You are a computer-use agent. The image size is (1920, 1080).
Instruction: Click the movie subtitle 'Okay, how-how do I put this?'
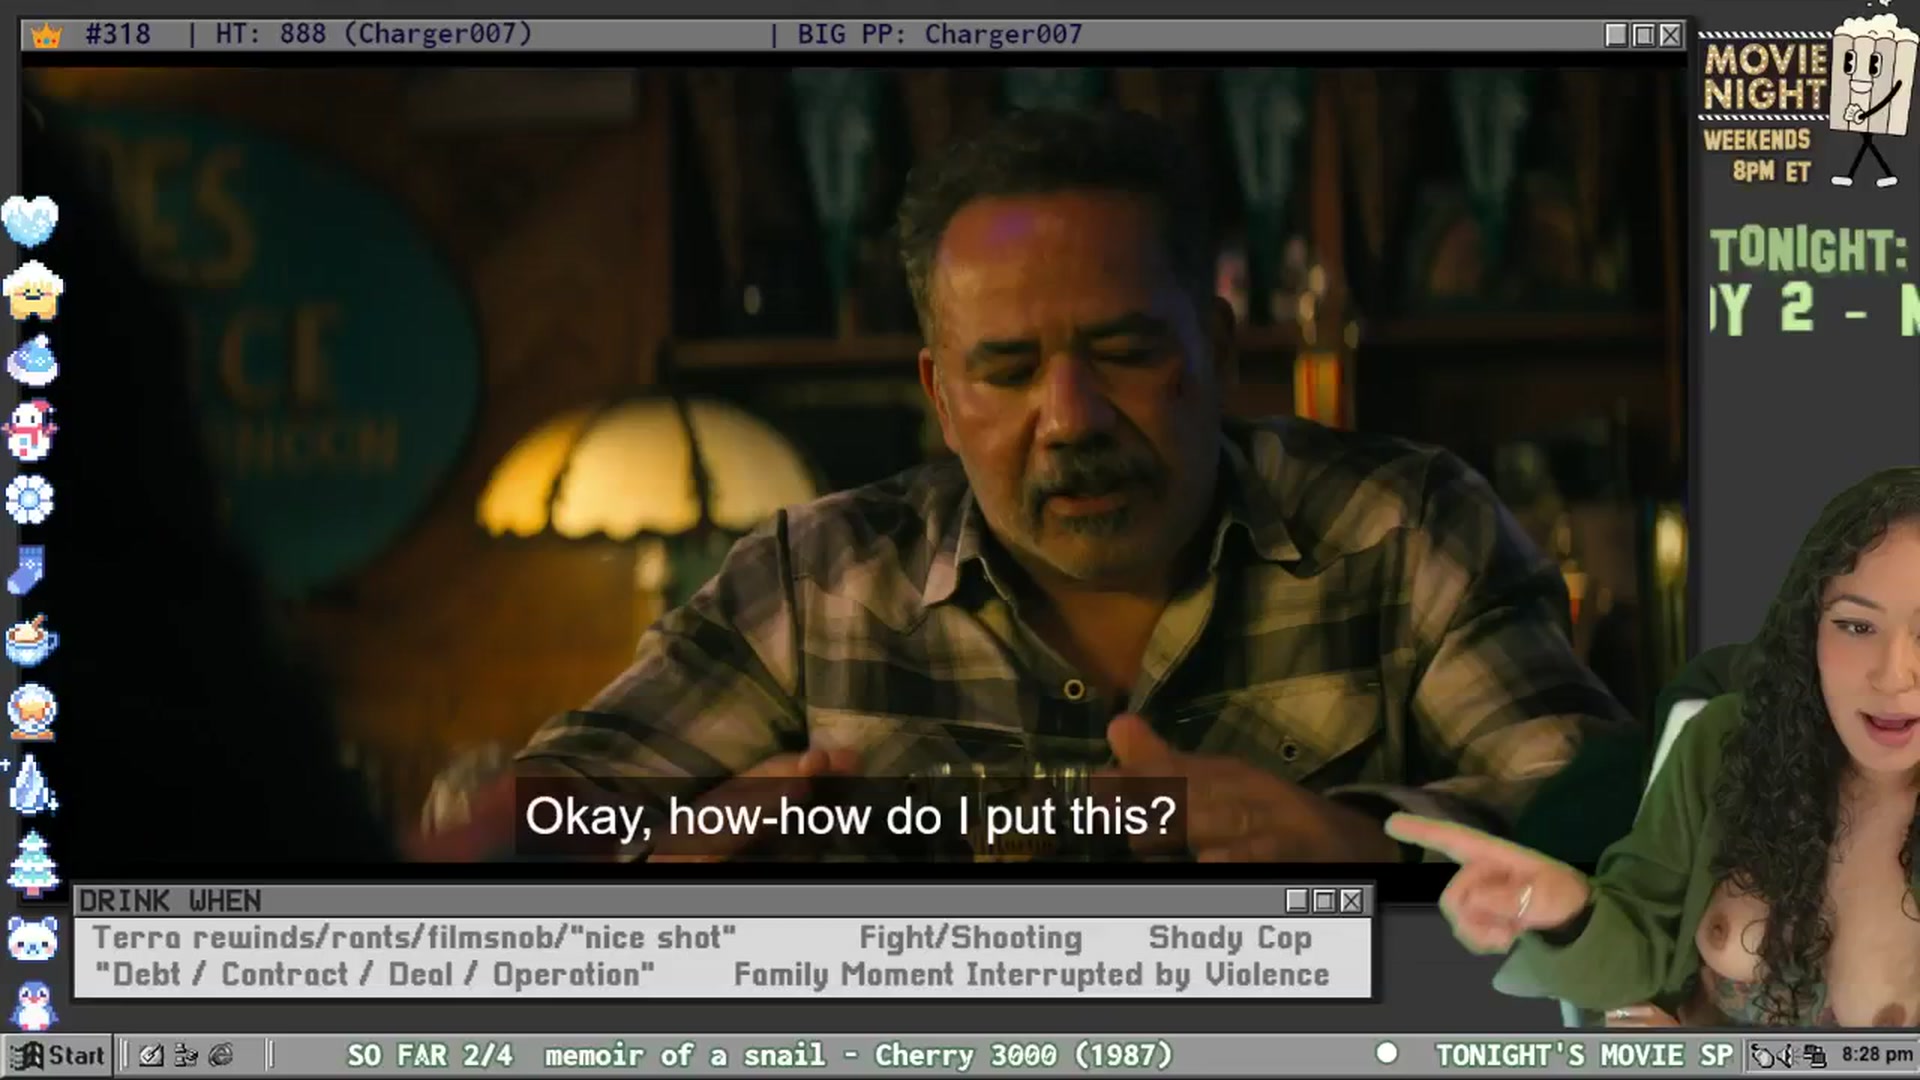(850, 816)
